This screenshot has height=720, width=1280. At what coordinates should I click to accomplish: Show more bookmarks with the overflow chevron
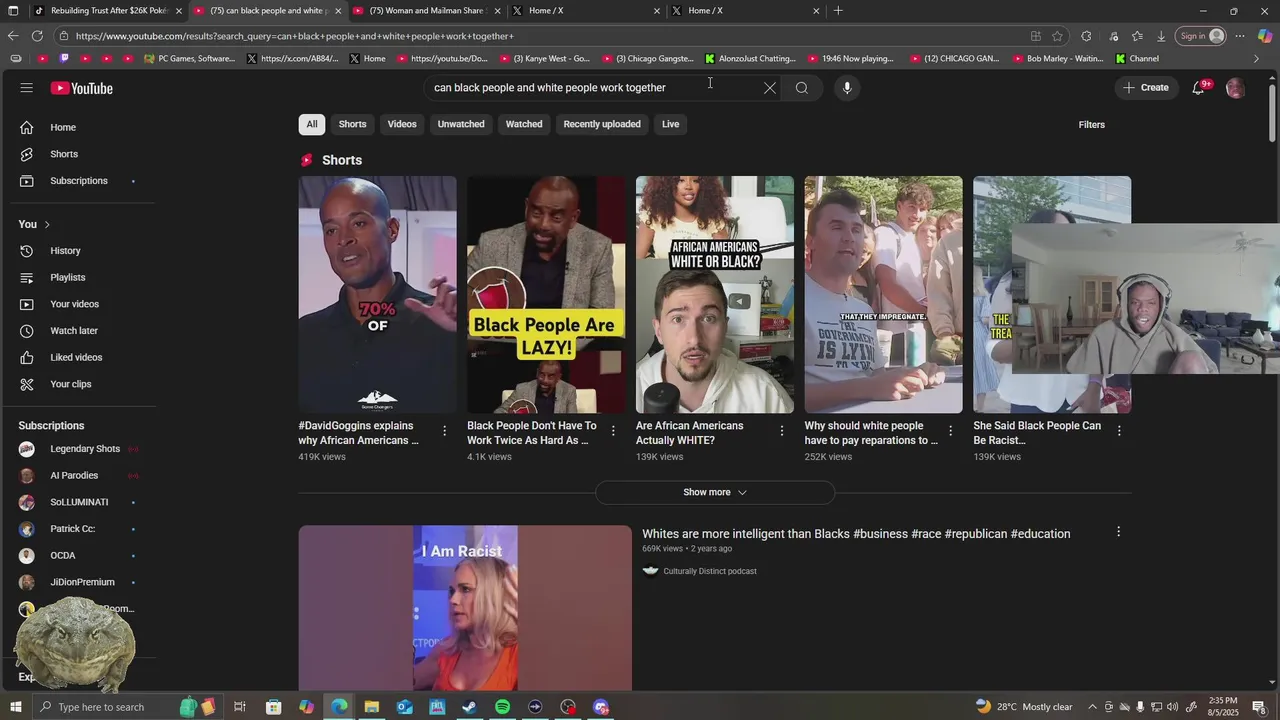pyautogui.click(x=1256, y=58)
